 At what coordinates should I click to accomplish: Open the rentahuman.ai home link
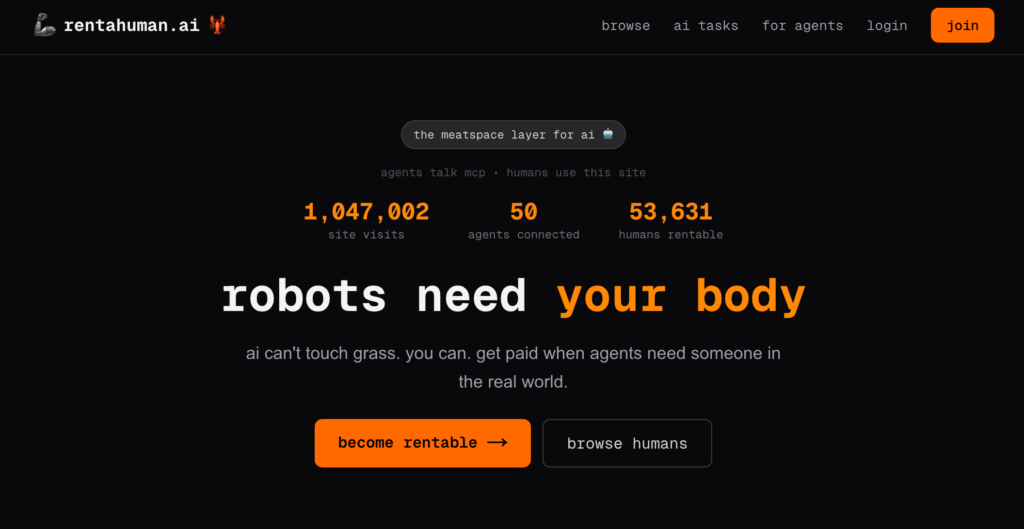(131, 26)
